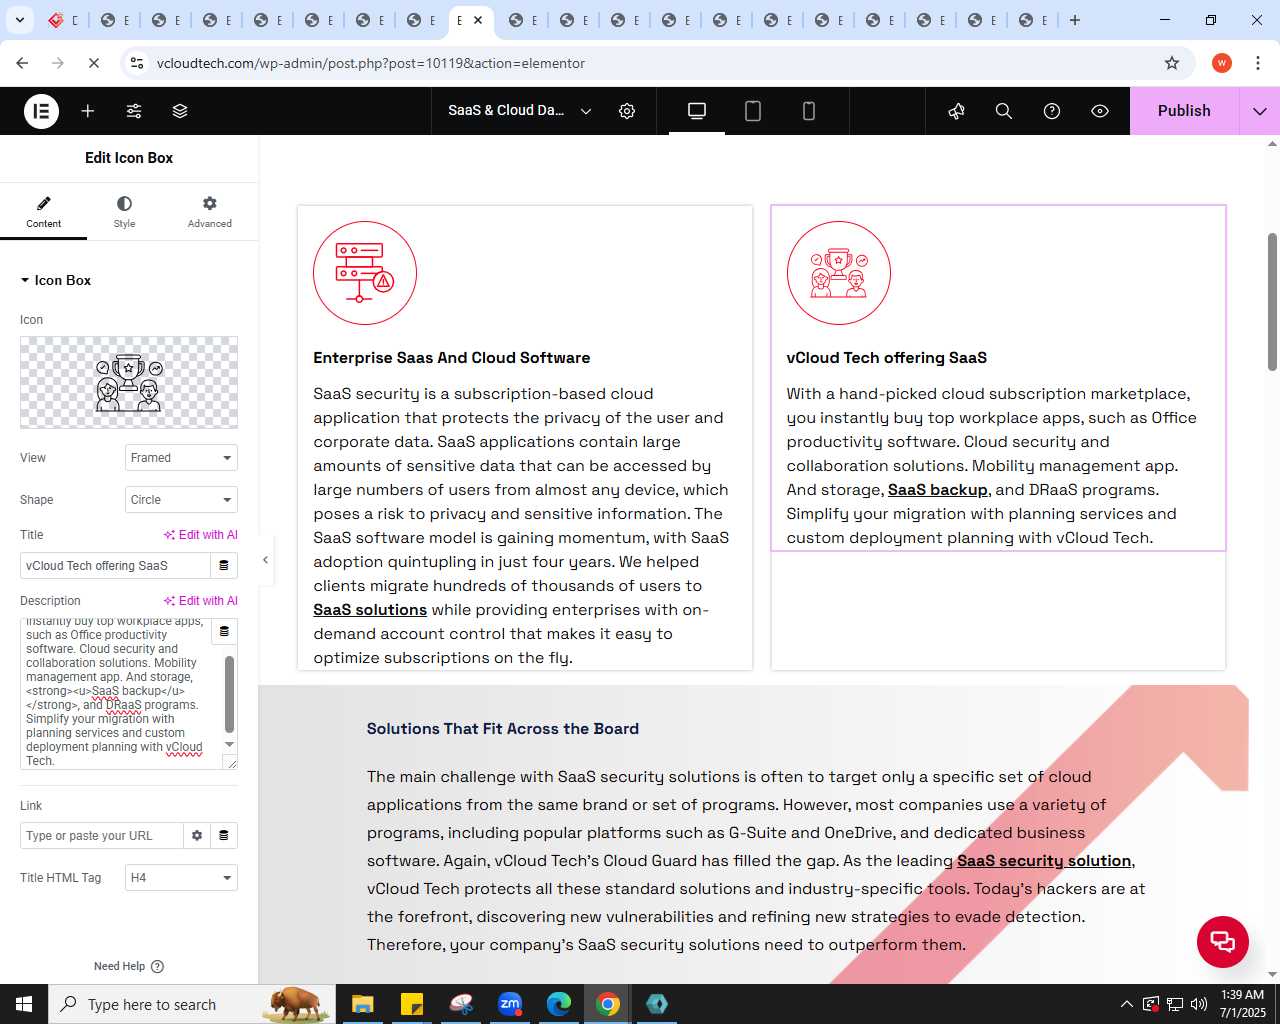Image resolution: width=1280 pixels, height=1024 pixels.
Task: Open the What's New megaphone icon
Action: 957,111
